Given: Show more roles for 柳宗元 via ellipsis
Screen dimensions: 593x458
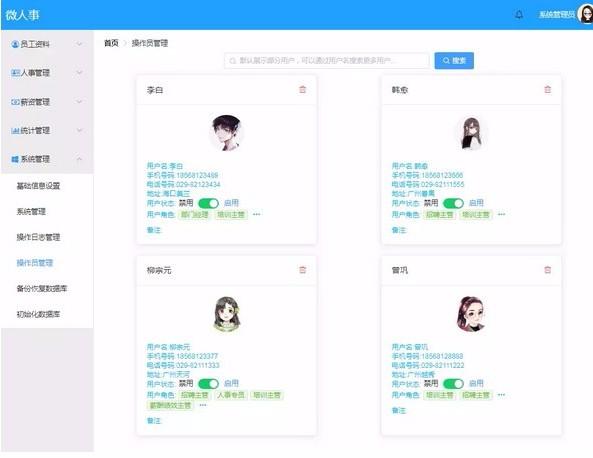Looking at the screenshot, I should coord(203,405).
